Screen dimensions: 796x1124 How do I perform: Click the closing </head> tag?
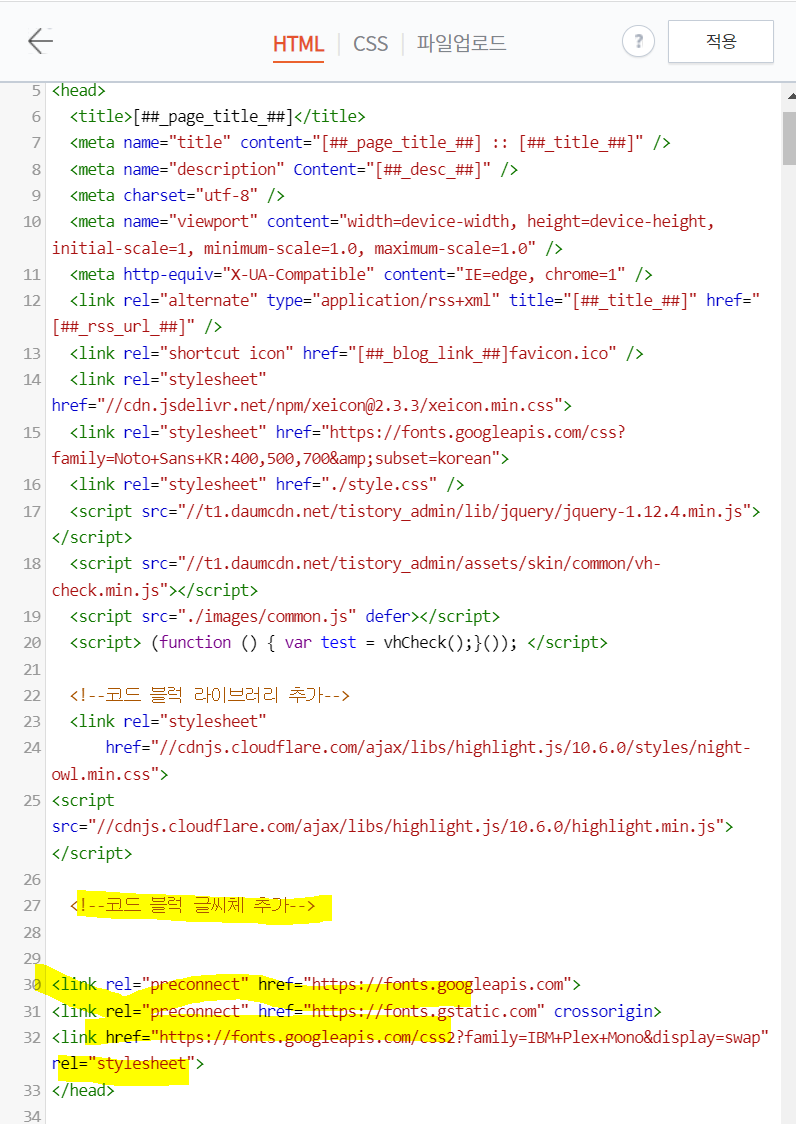[x=83, y=1090]
